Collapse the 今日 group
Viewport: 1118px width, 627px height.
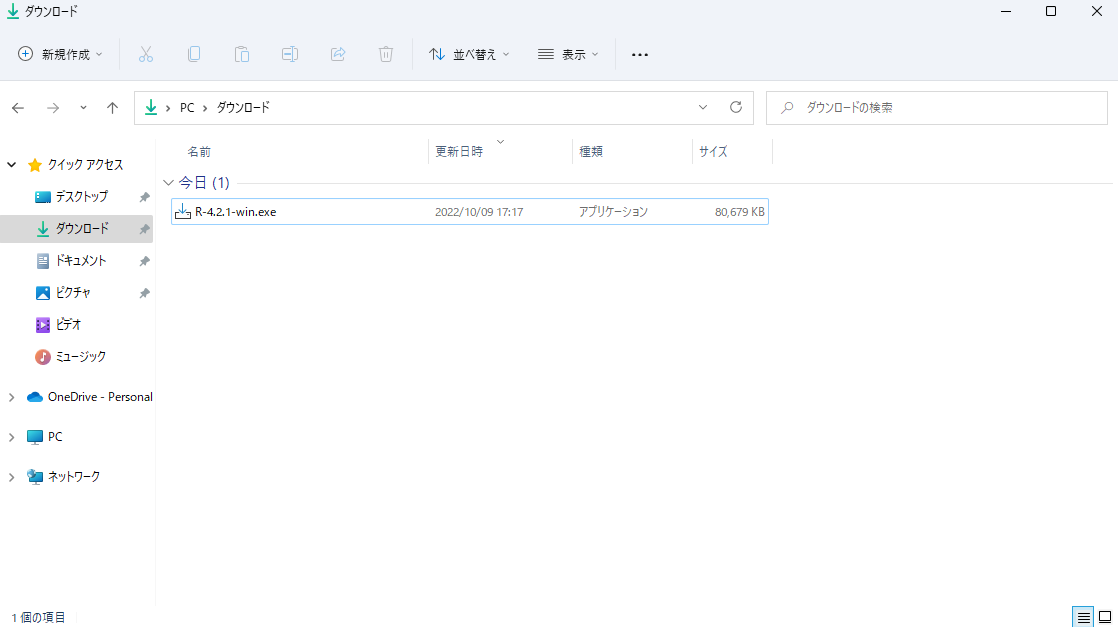(x=168, y=183)
